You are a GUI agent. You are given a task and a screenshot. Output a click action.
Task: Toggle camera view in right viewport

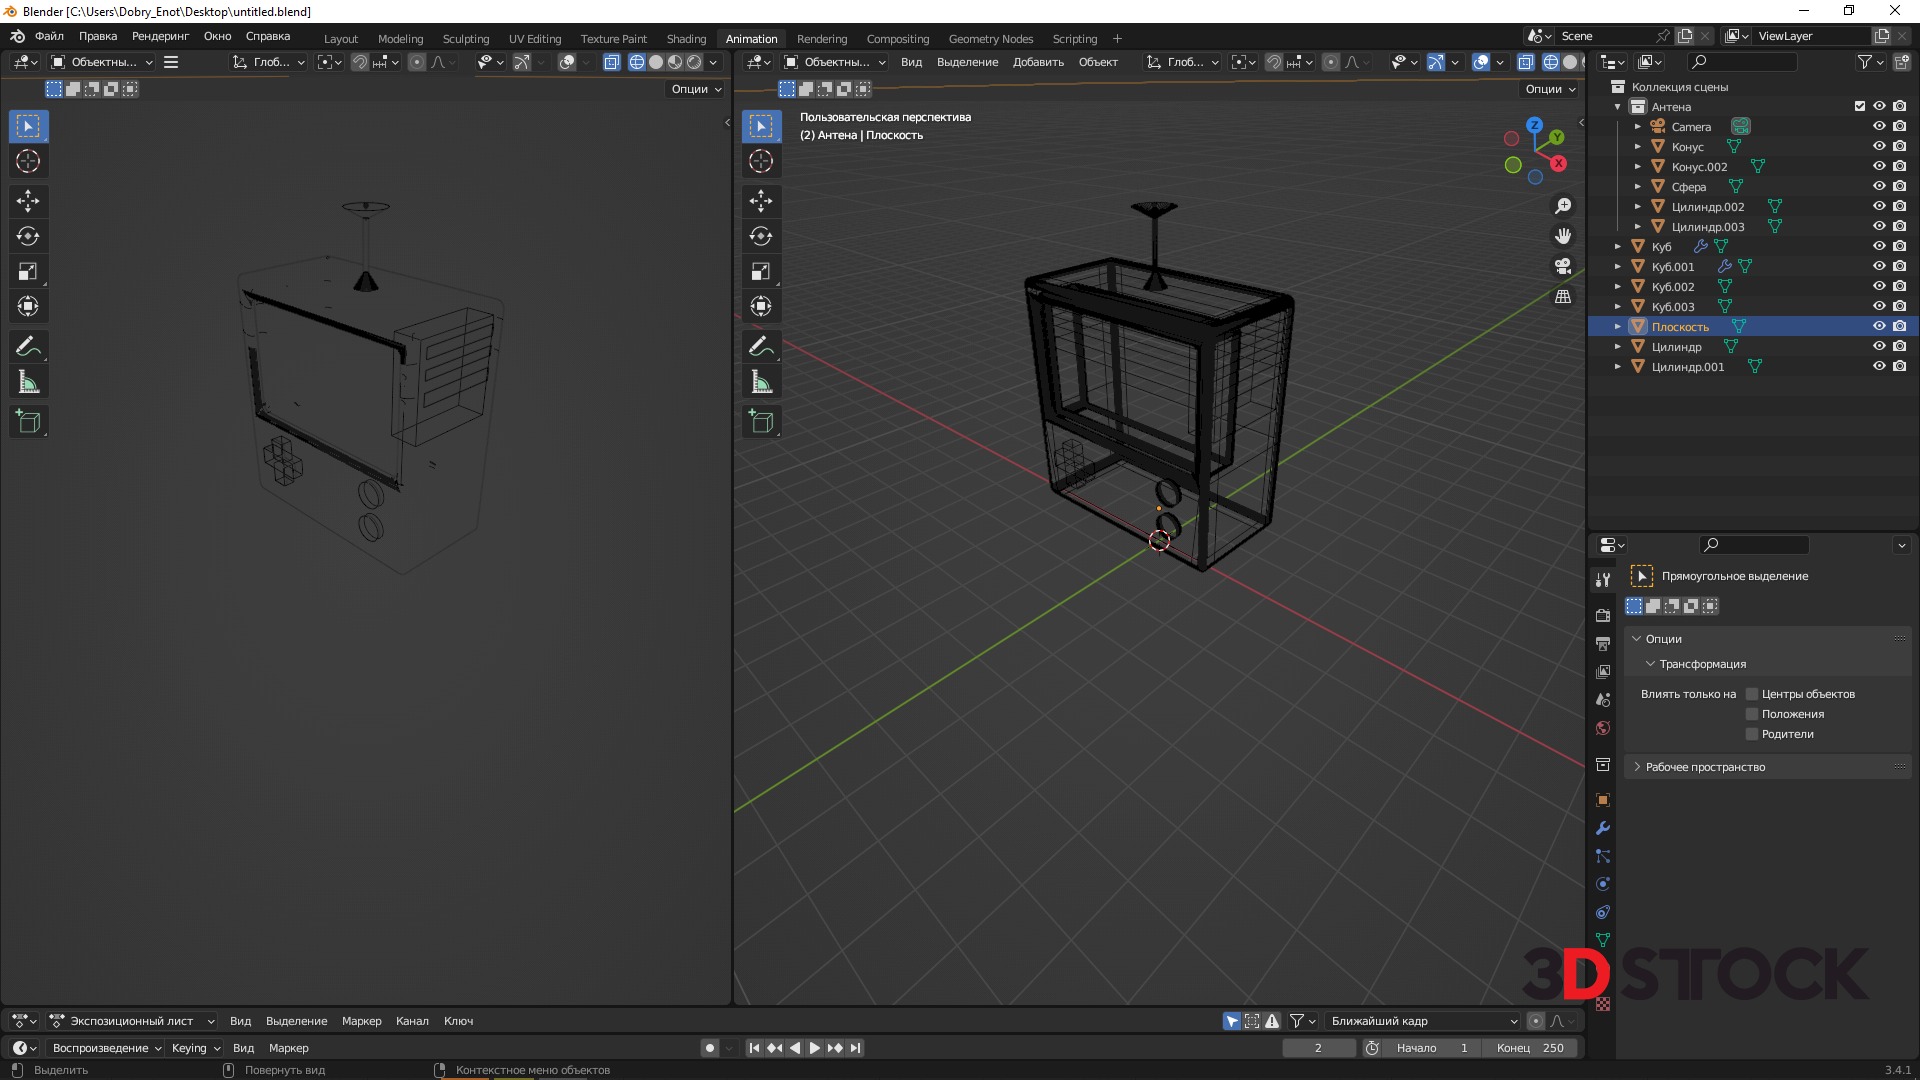pos(1563,266)
